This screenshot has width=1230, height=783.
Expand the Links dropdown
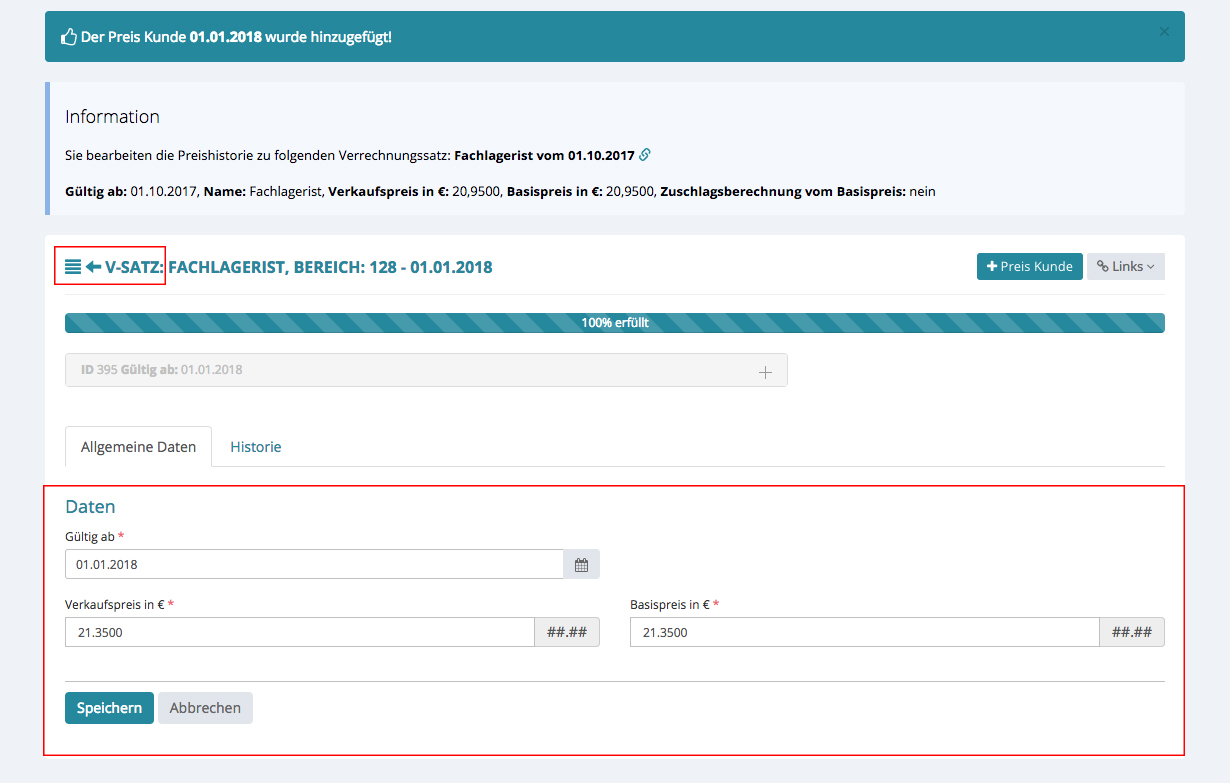tap(1125, 266)
